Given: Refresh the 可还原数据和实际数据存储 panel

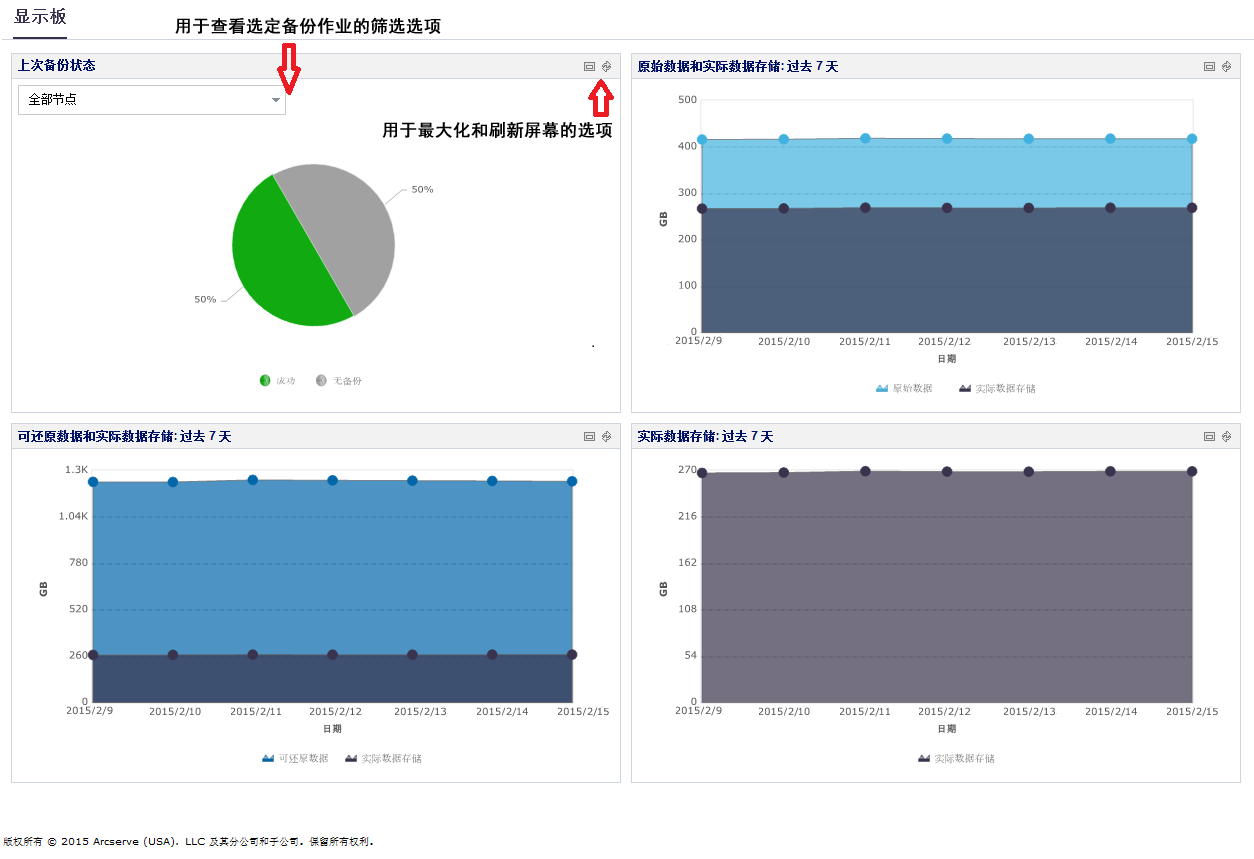Looking at the screenshot, I should click(x=606, y=436).
